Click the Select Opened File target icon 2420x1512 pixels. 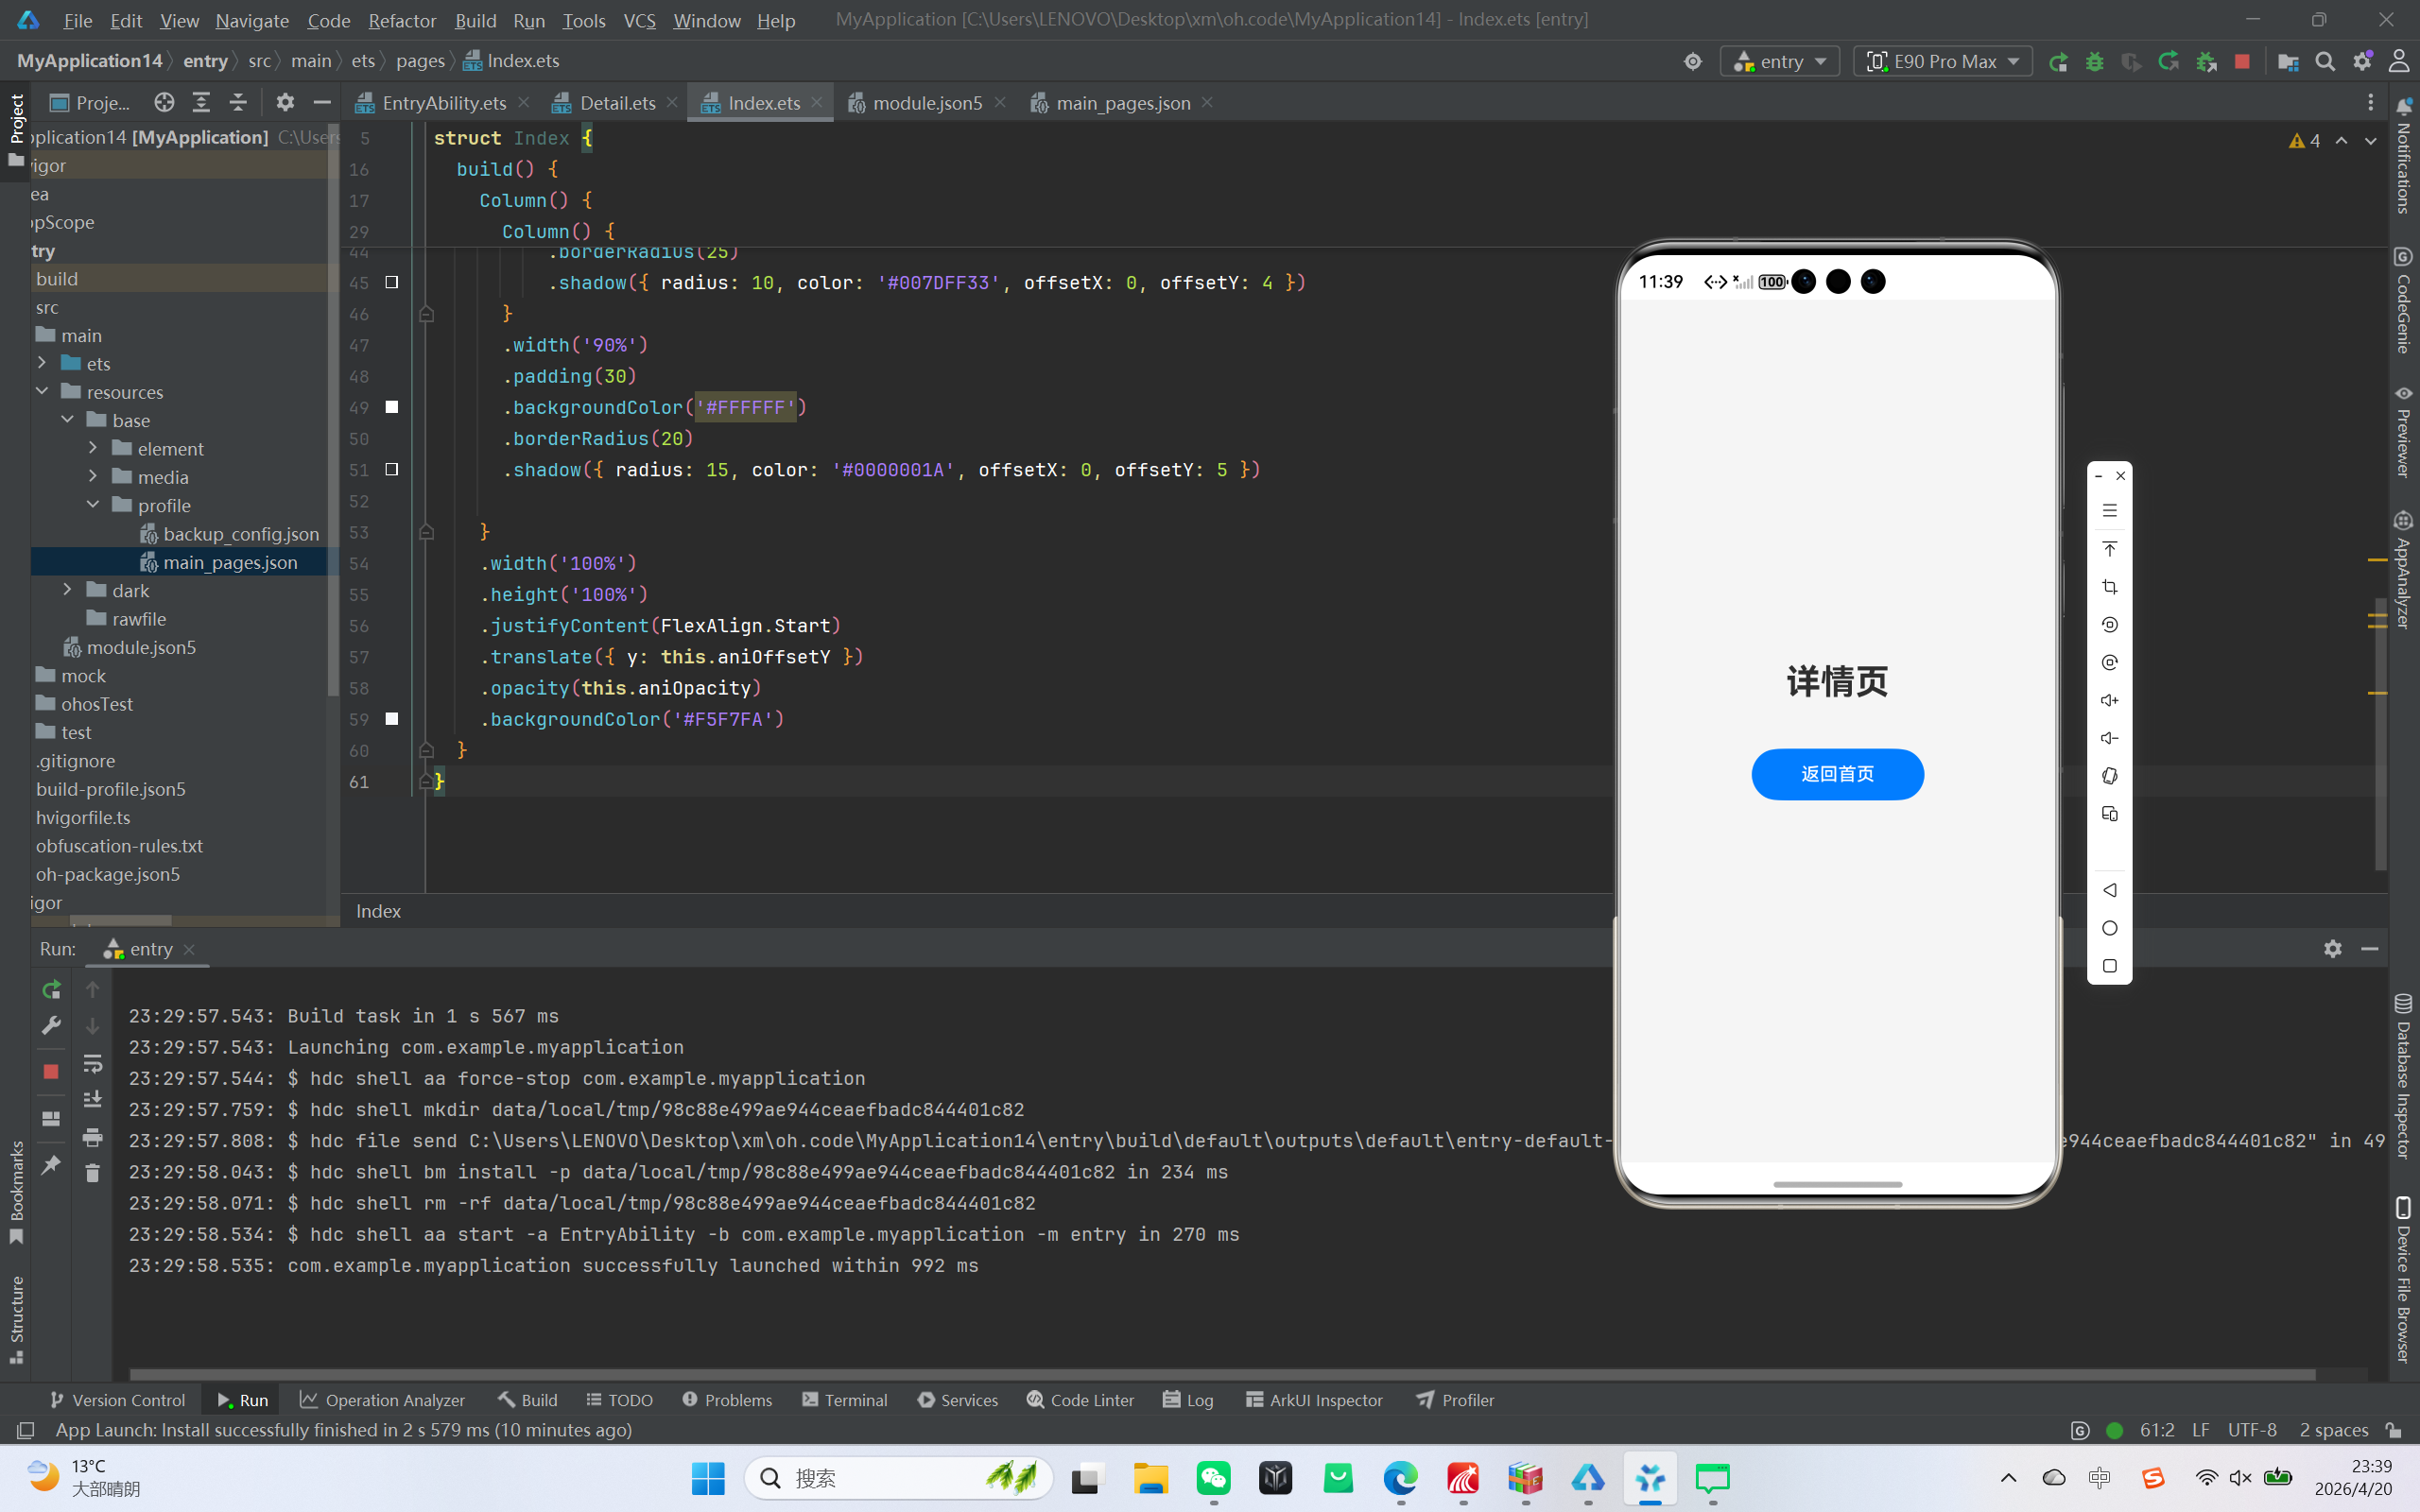(164, 102)
